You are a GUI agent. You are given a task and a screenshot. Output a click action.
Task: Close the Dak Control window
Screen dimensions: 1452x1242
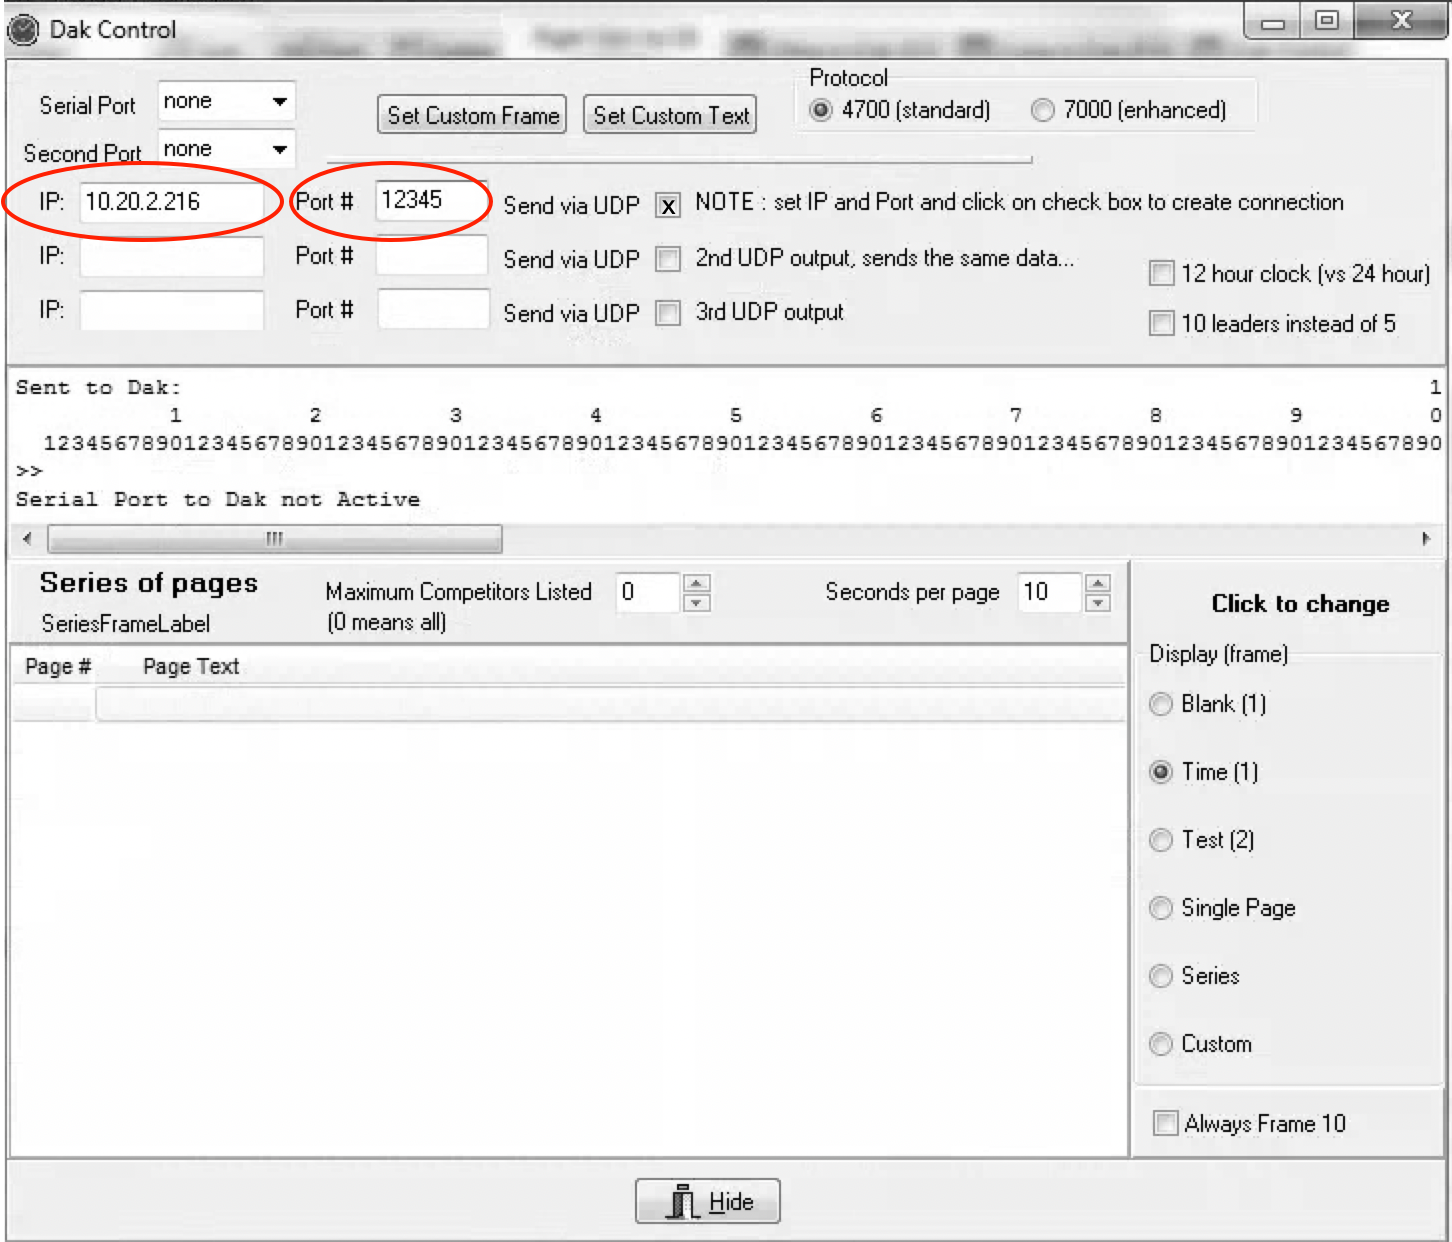[1401, 21]
